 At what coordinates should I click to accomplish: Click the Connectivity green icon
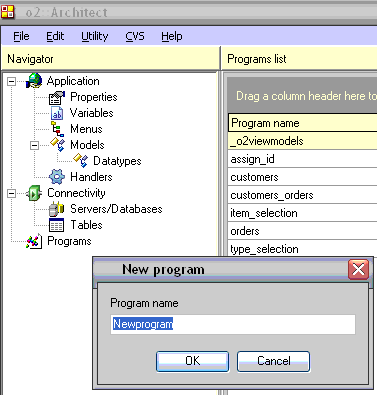pos(34,193)
